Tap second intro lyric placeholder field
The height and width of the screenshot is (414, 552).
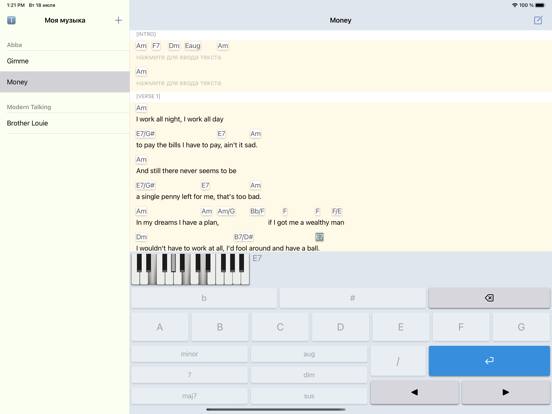(x=178, y=83)
